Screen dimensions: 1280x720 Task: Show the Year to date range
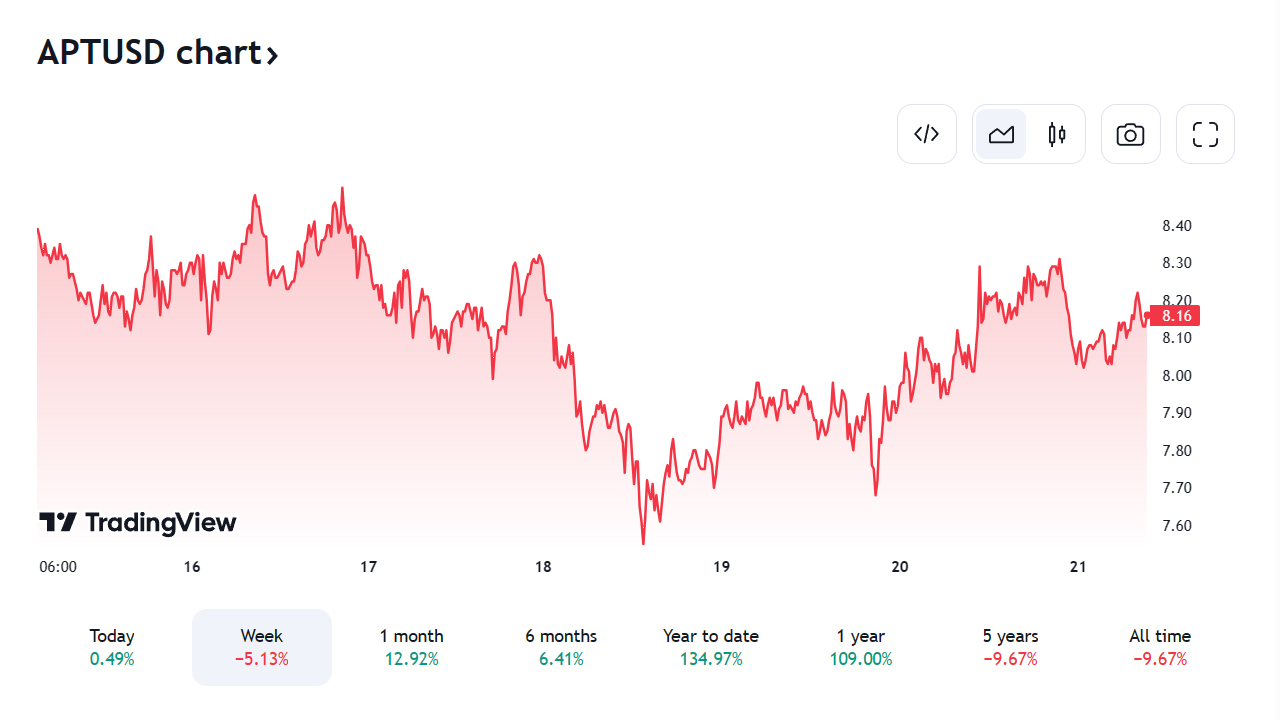[x=711, y=647]
